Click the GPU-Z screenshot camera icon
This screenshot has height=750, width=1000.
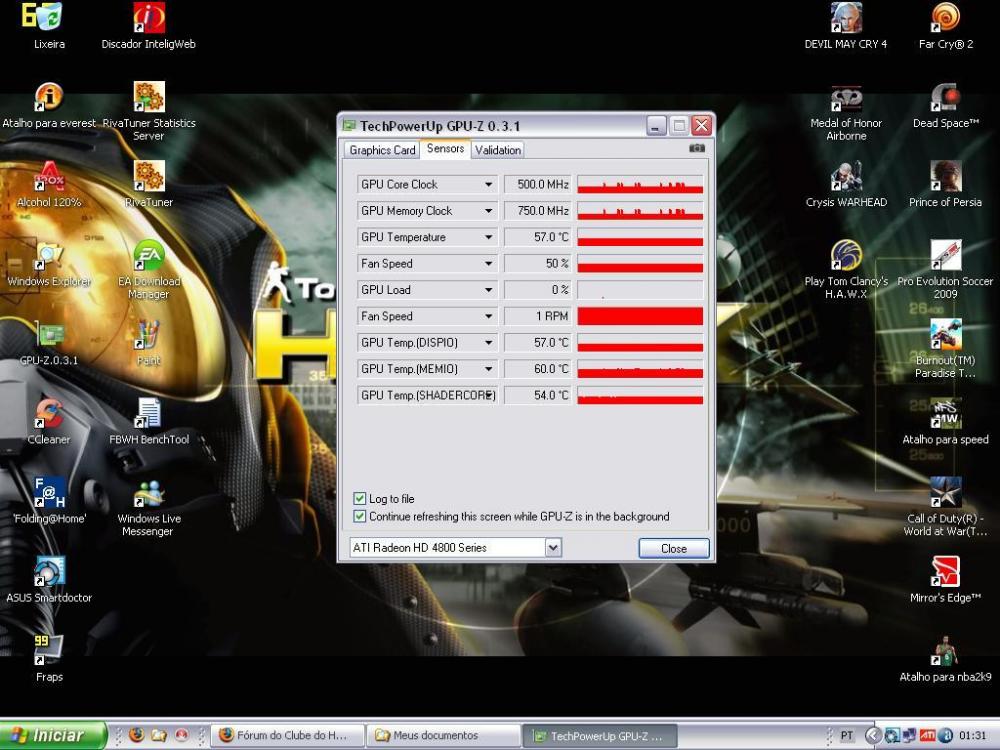point(697,149)
